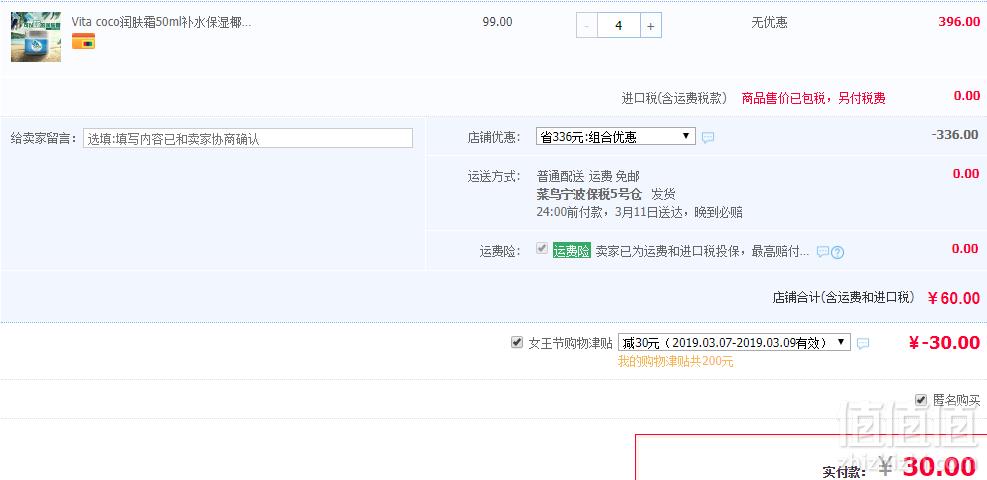This screenshot has height=480, width=987.
Task: Click the 店铺合计(含运费和进口税) label
Action: point(843,298)
